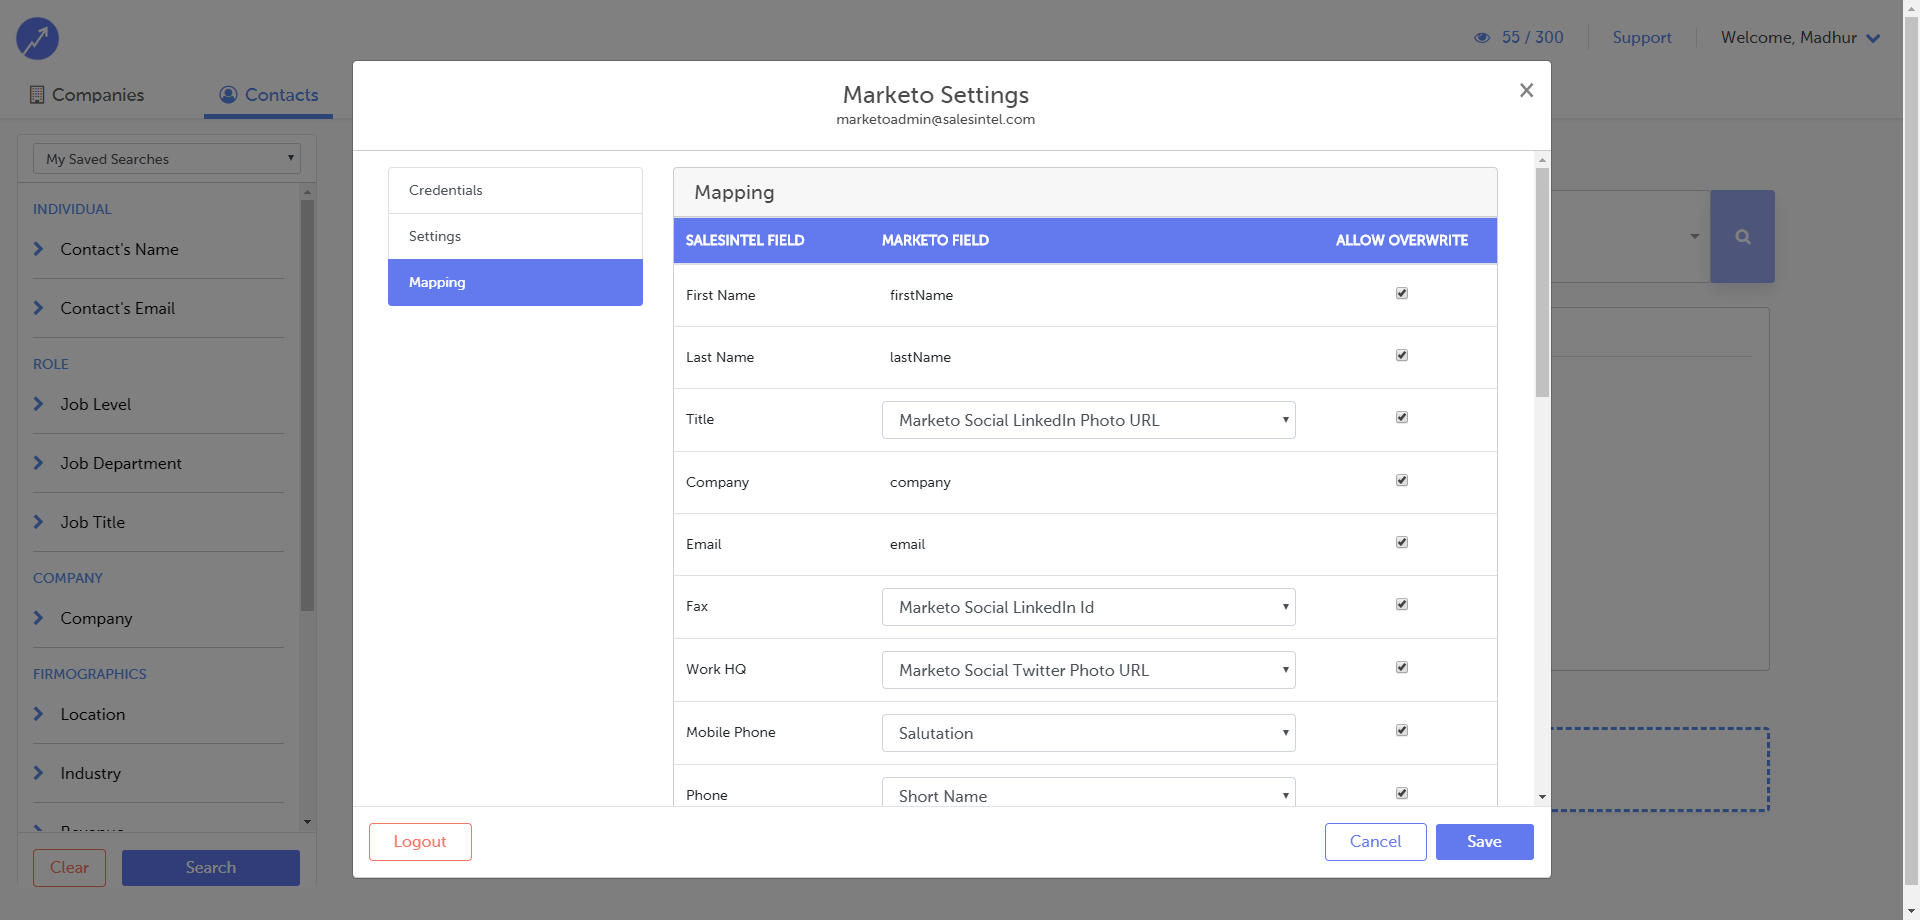Open the Settings section
Screen dimensions: 1920x920
(x=515, y=236)
